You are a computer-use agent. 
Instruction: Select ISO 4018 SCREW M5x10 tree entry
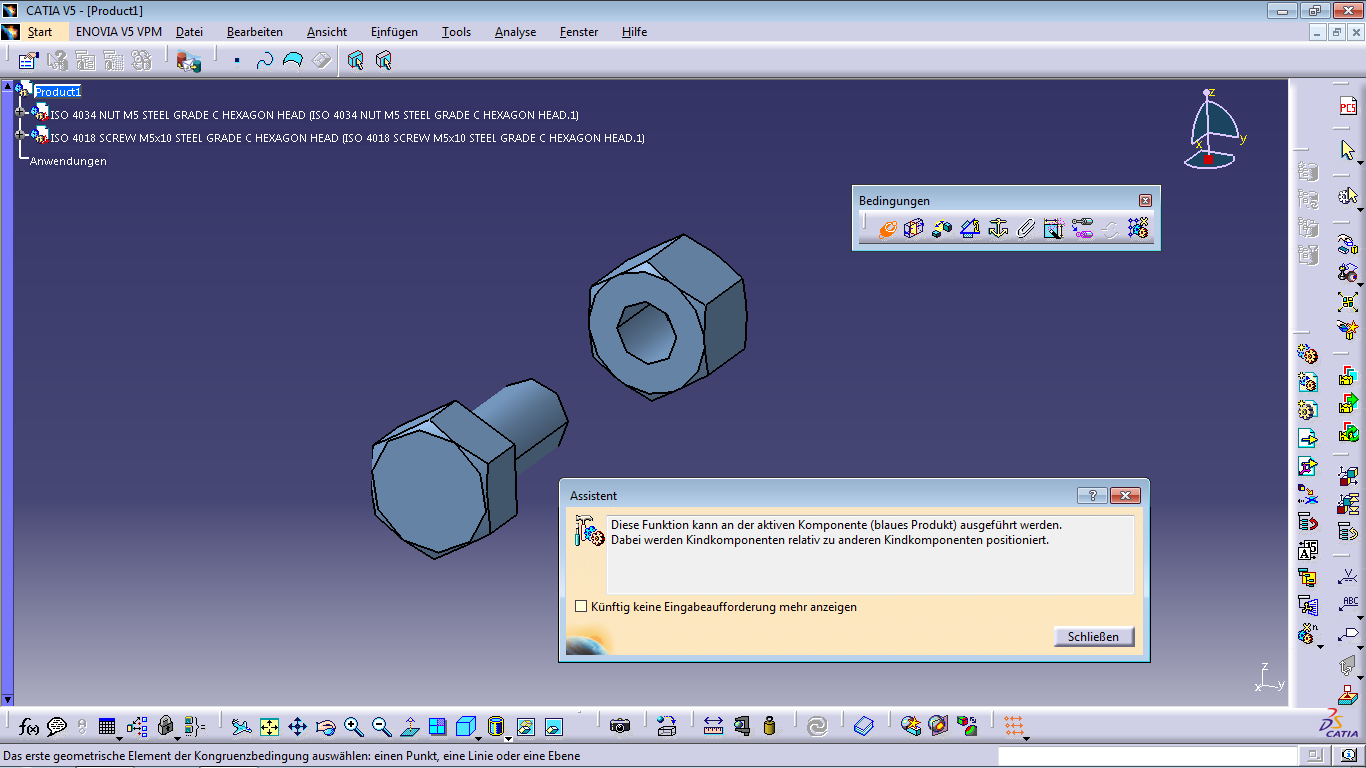(x=347, y=138)
